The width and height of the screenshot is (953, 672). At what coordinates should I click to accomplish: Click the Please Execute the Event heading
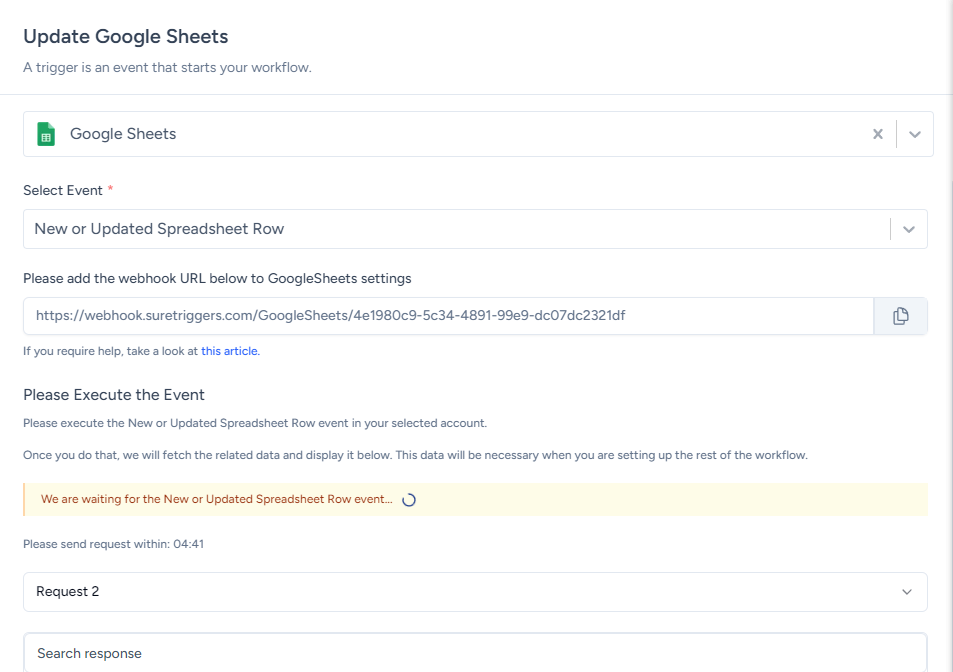(x=114, y=394)
